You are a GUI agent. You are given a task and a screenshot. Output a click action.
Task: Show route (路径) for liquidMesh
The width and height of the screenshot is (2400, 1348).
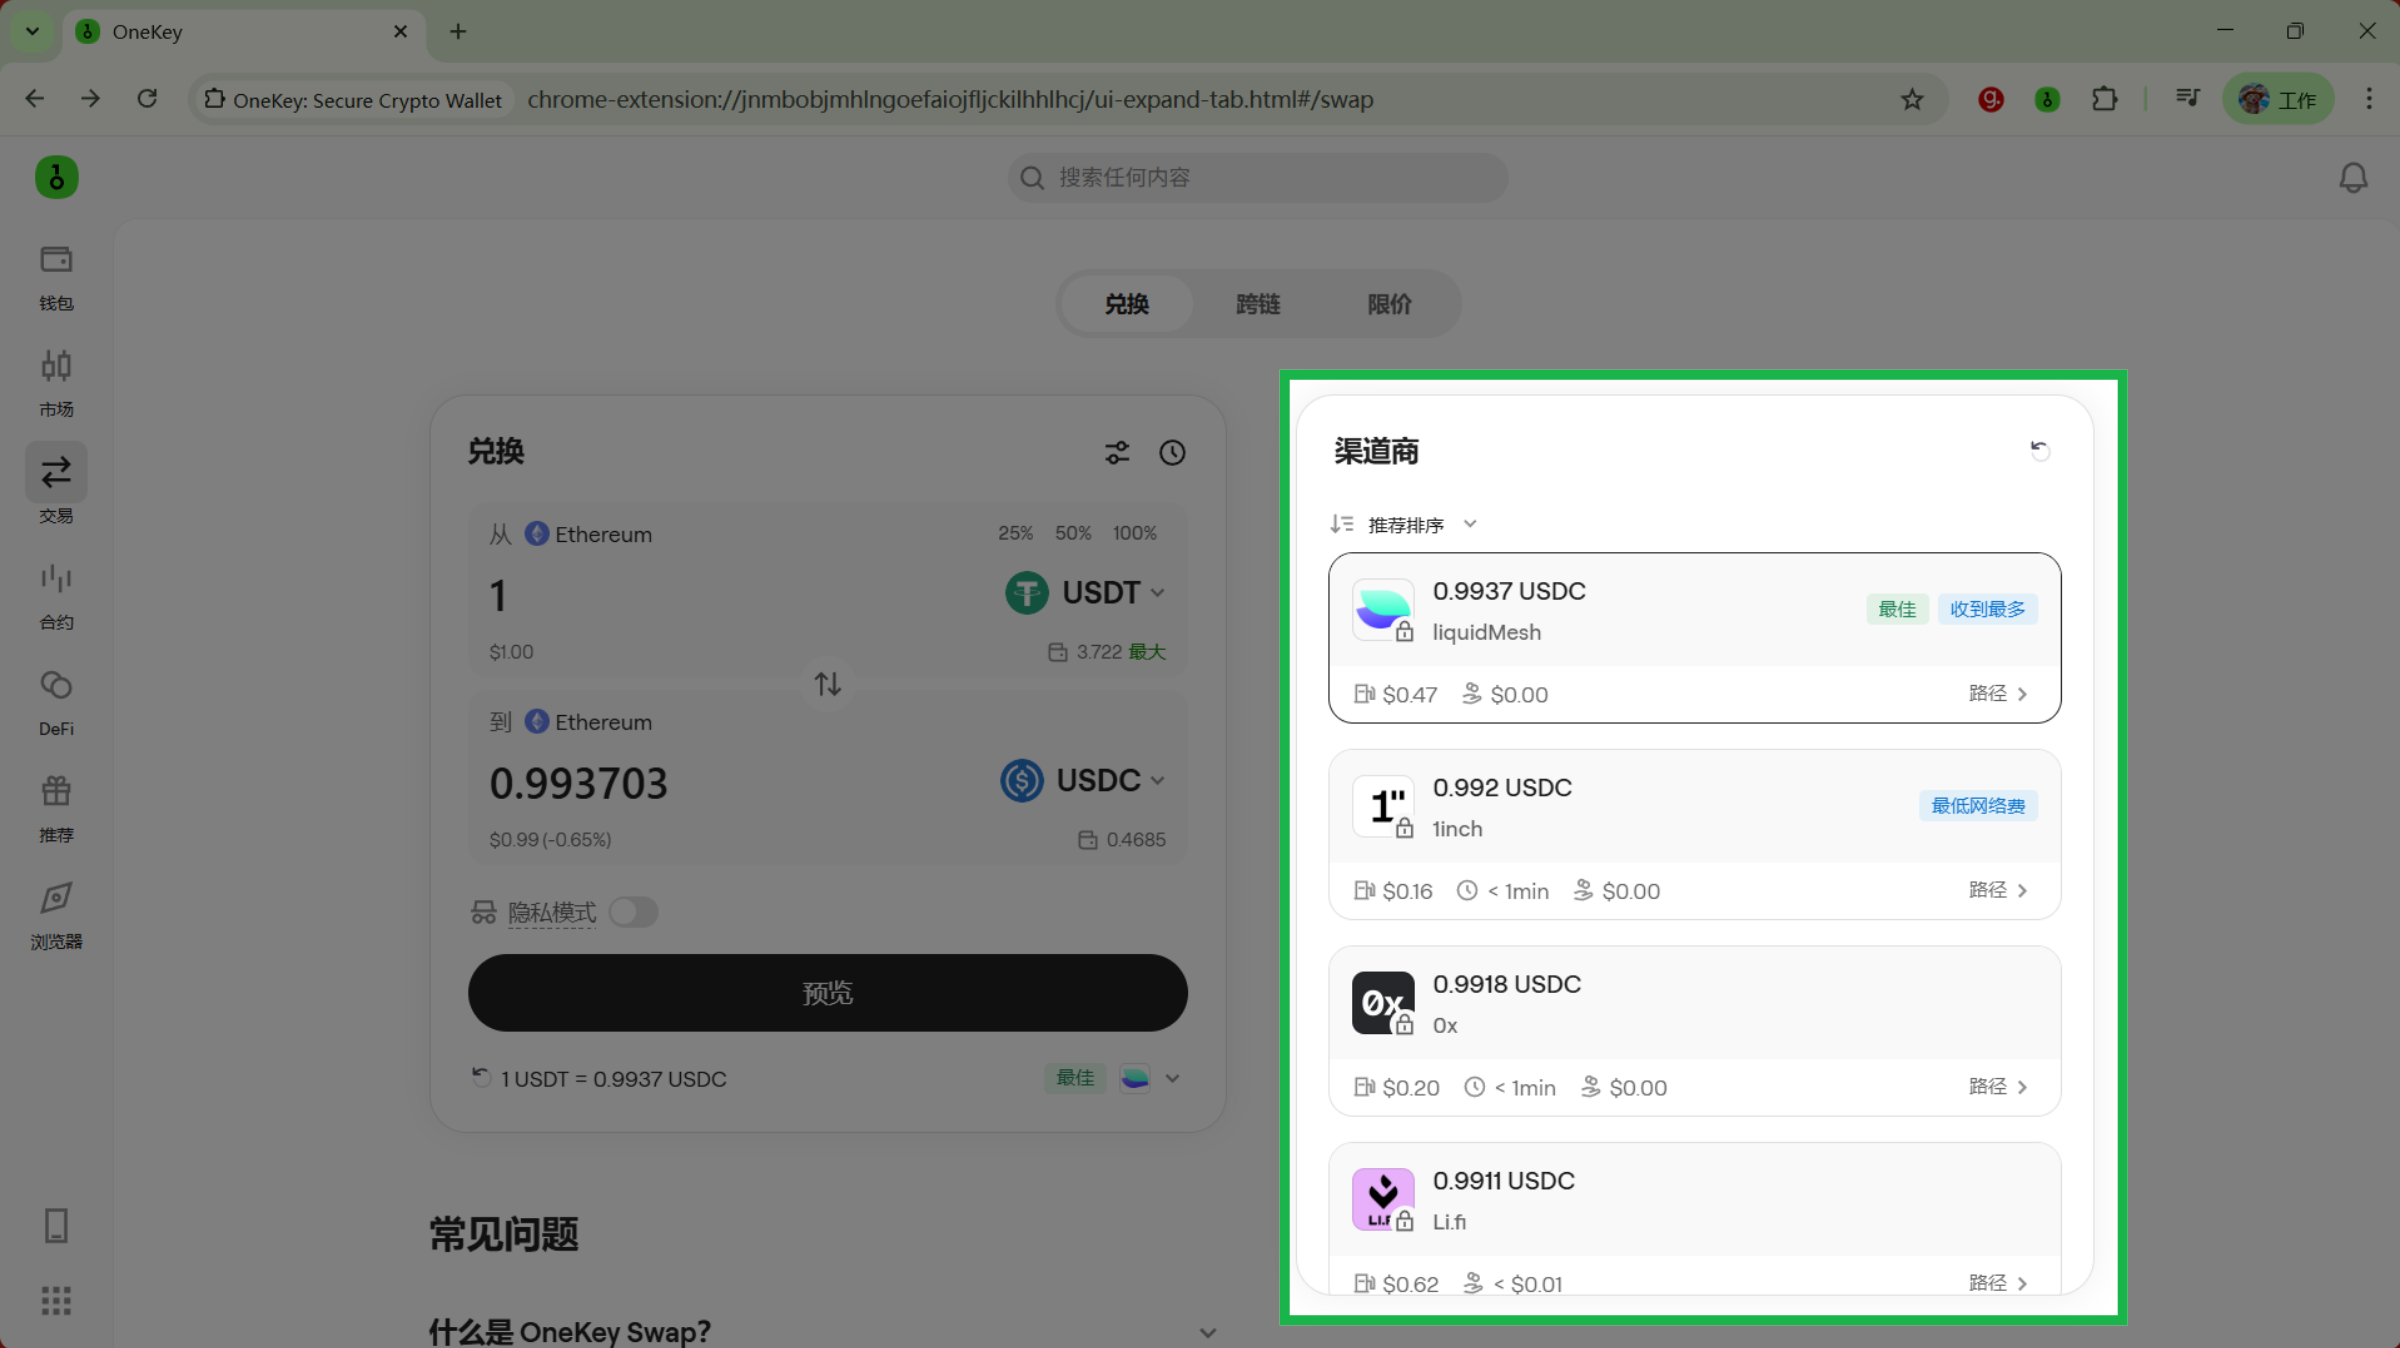1998,693
